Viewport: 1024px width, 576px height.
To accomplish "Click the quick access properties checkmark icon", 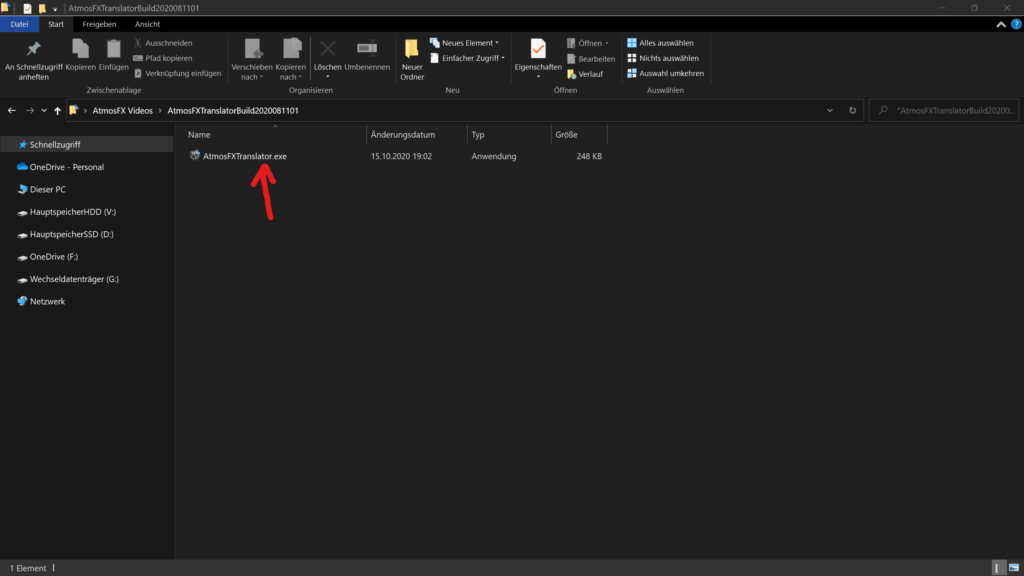I will [27, 8].
